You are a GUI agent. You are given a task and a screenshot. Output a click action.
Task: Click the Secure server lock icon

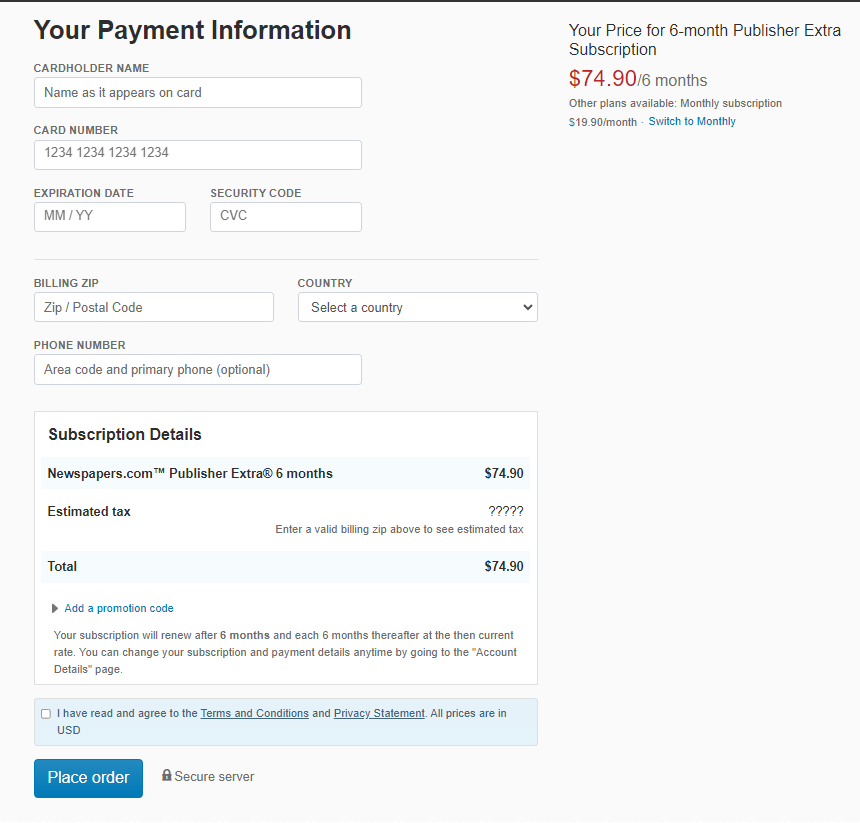click(x=167, y=775)
